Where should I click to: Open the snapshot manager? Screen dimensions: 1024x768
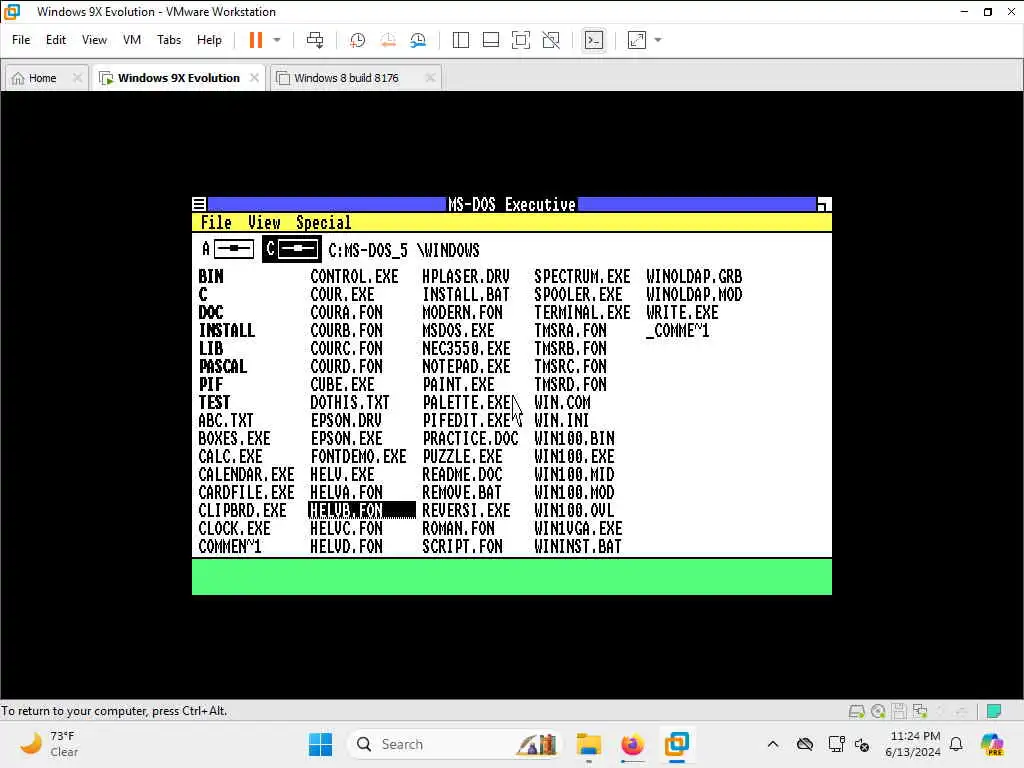[418, 40]
